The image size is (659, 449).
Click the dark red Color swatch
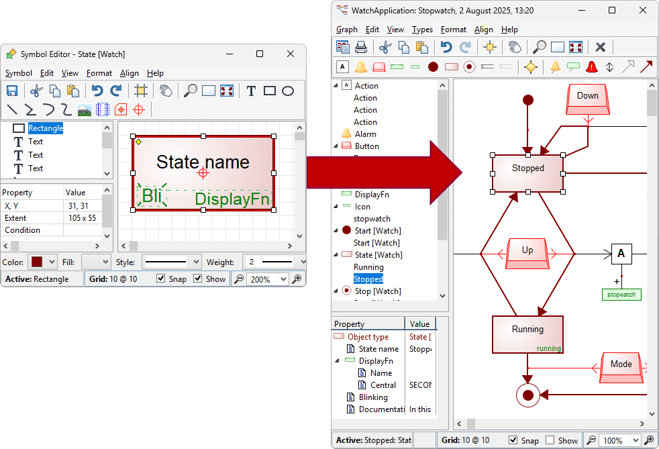(x=37, y=262)
